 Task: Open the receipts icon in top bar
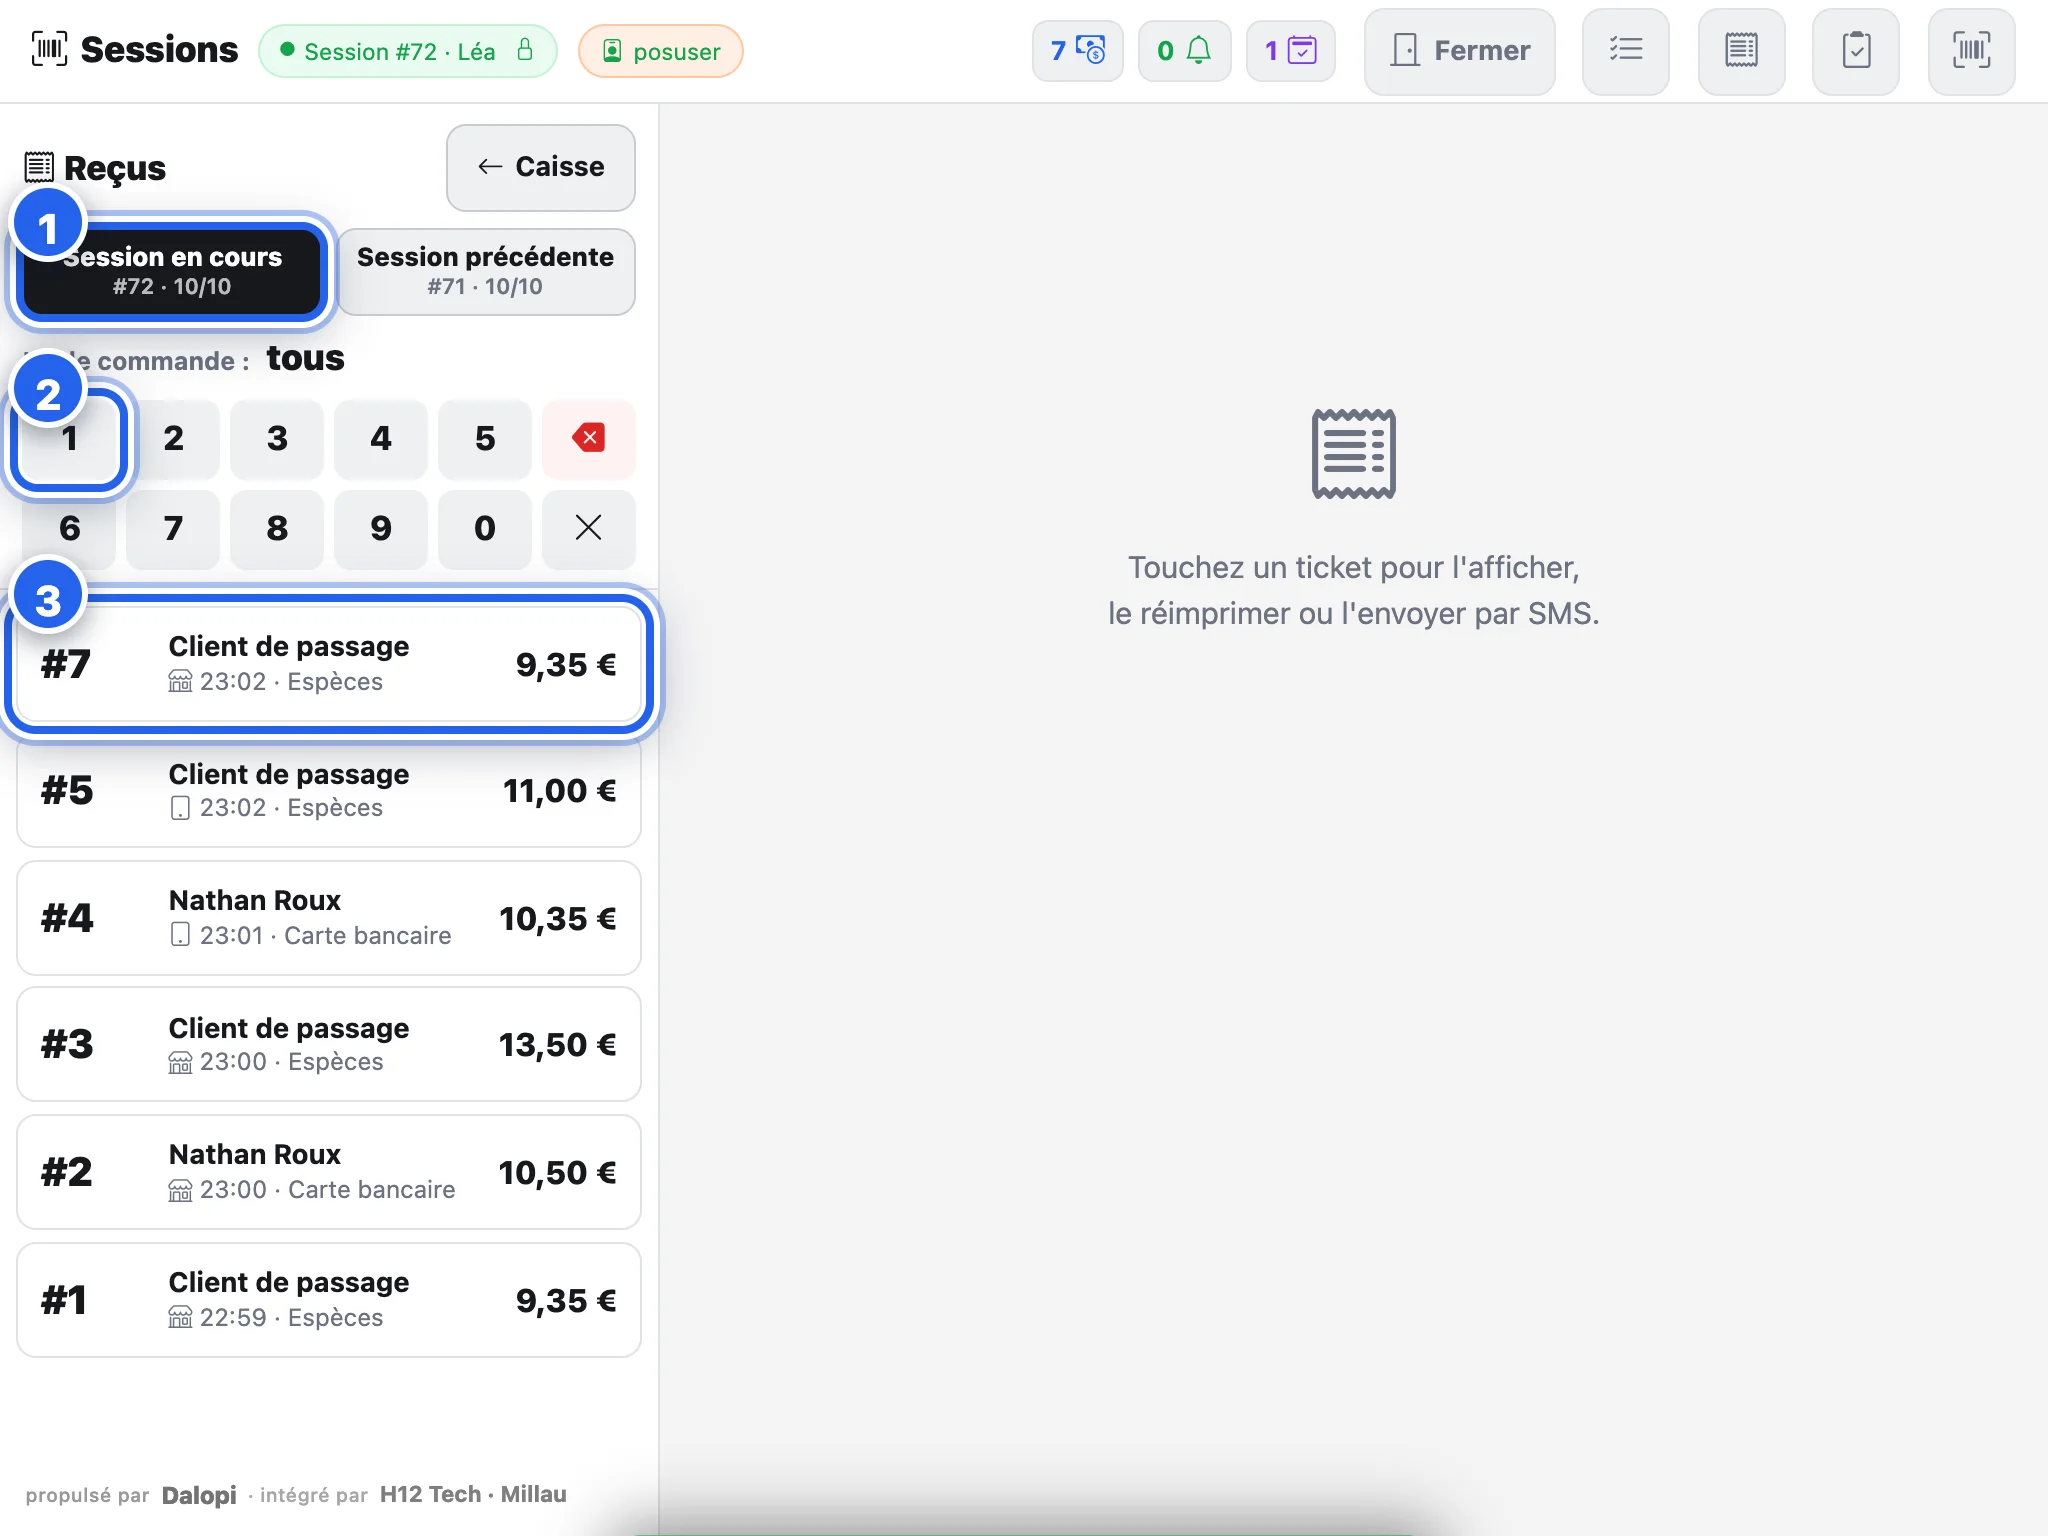click(1741, 51)
